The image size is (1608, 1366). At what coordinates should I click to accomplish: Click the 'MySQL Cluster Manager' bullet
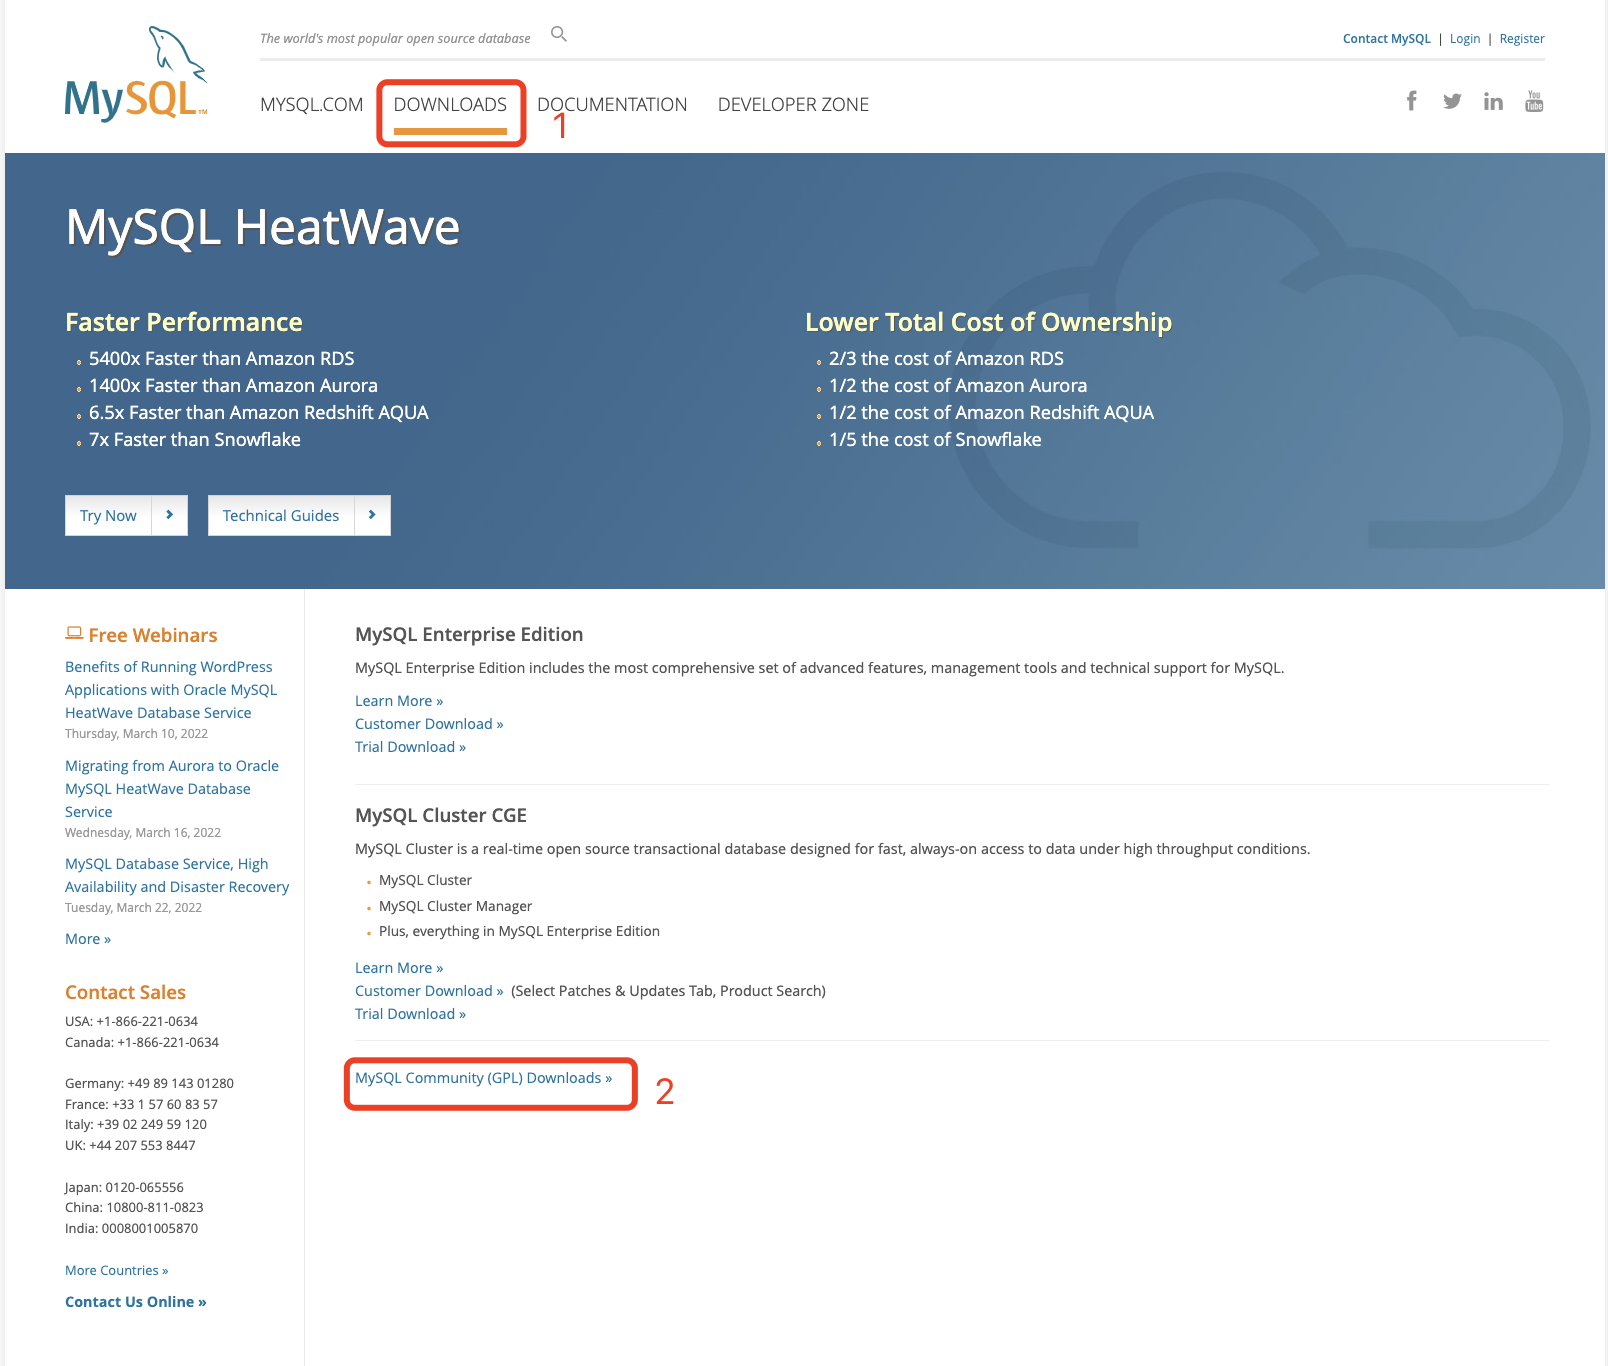pyautogui.click(x=455, y=906)
